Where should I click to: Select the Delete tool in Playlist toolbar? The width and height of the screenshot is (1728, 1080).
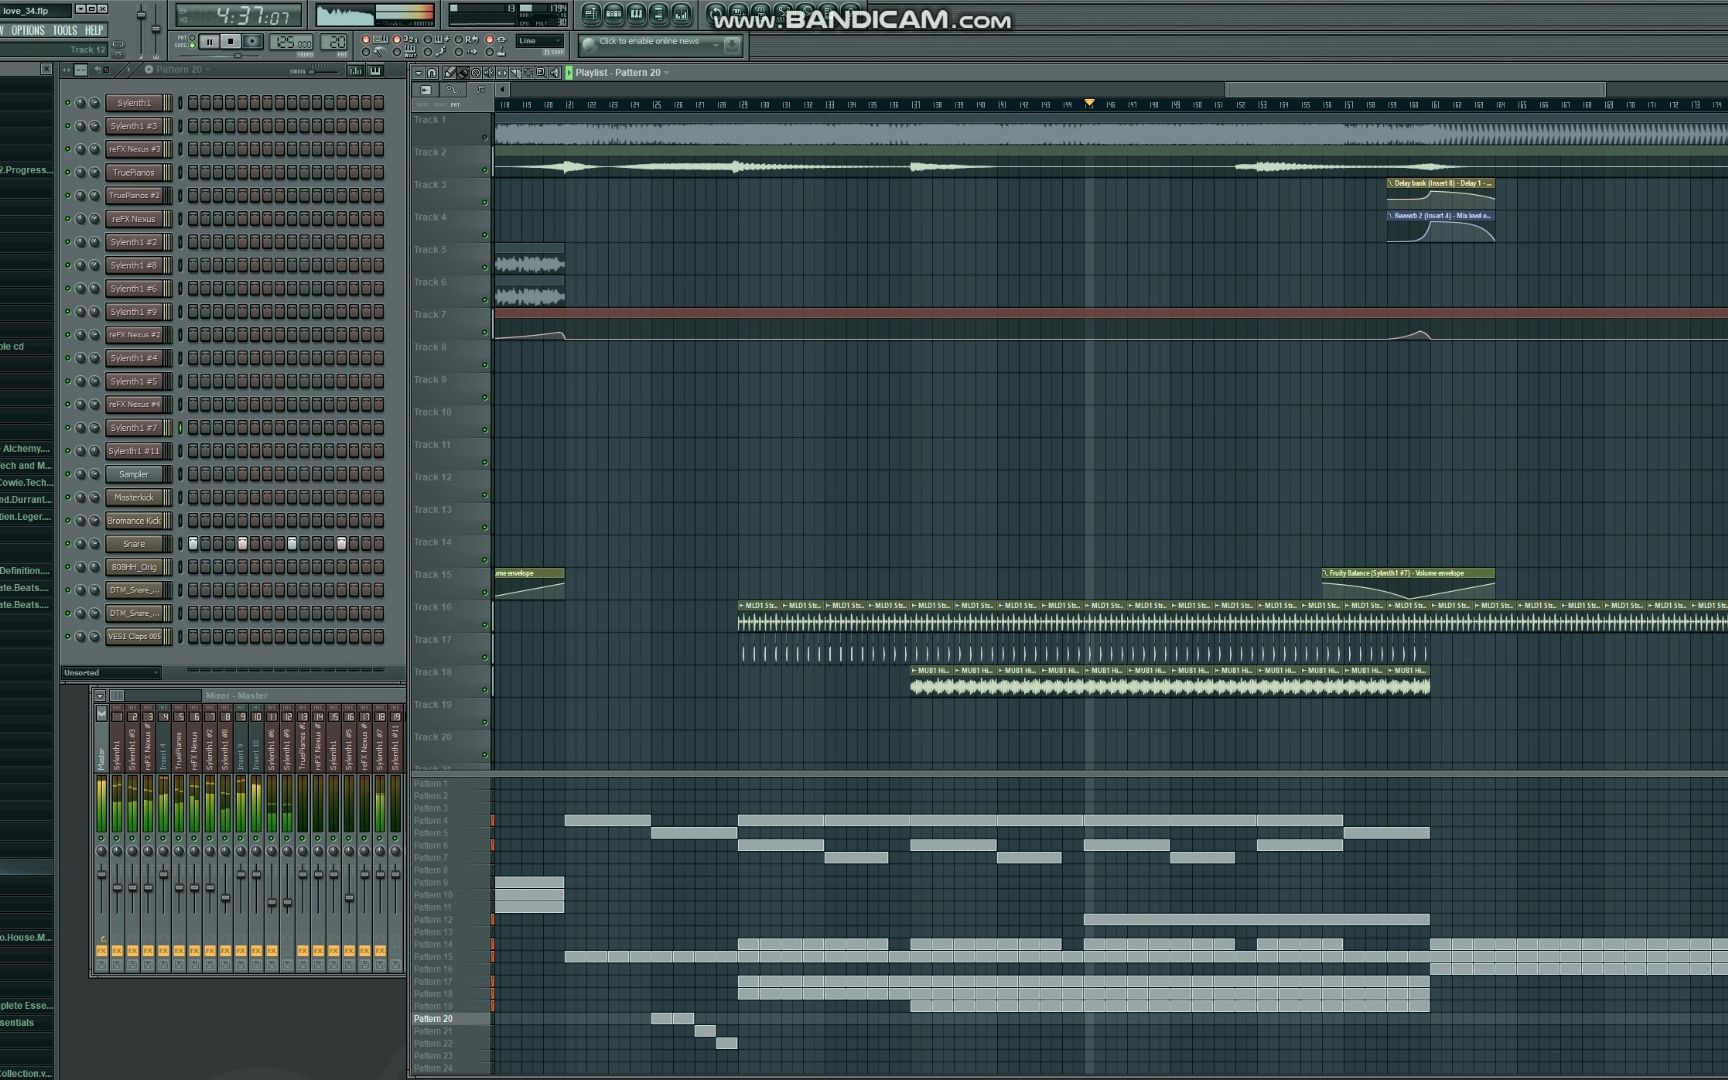click(476, 73)
